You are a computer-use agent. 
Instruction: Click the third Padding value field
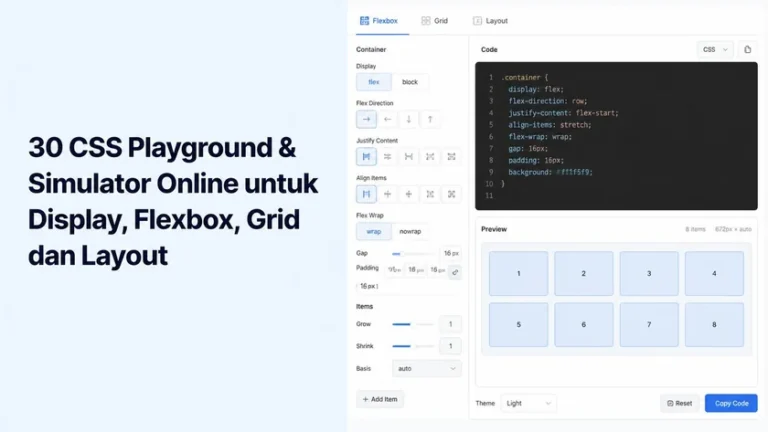pos(437,270)
